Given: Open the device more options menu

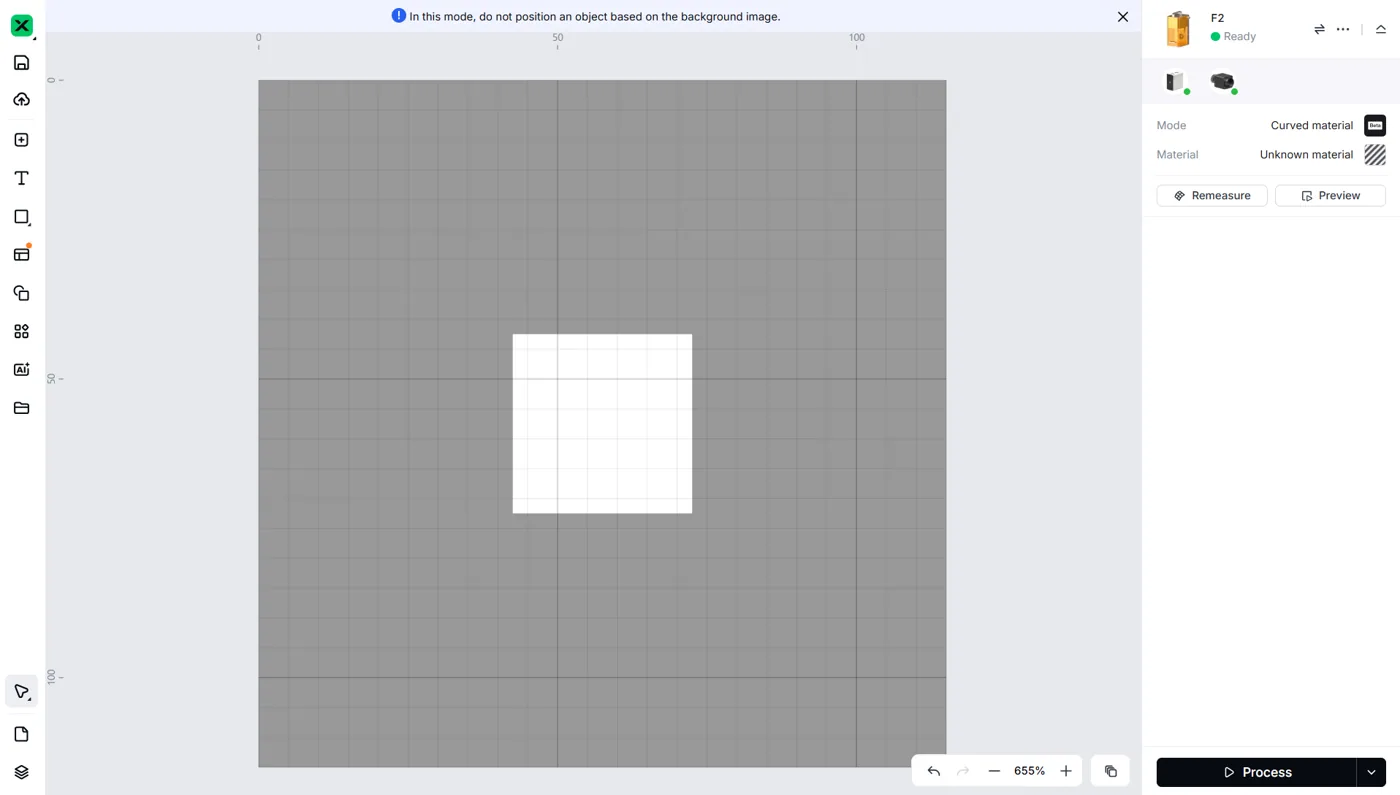Looking at the screenshot, I should pos(1343,29).
